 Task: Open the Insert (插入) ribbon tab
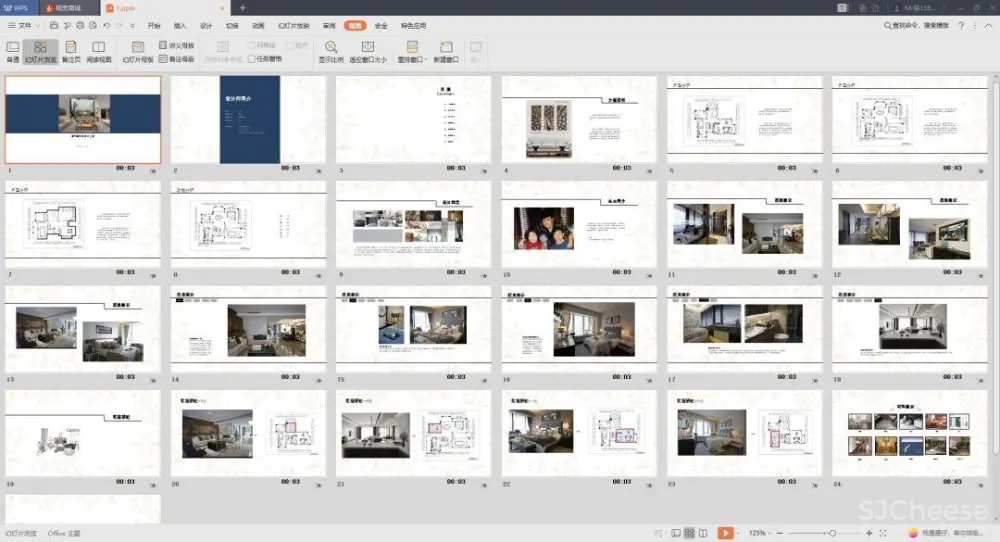180,25
